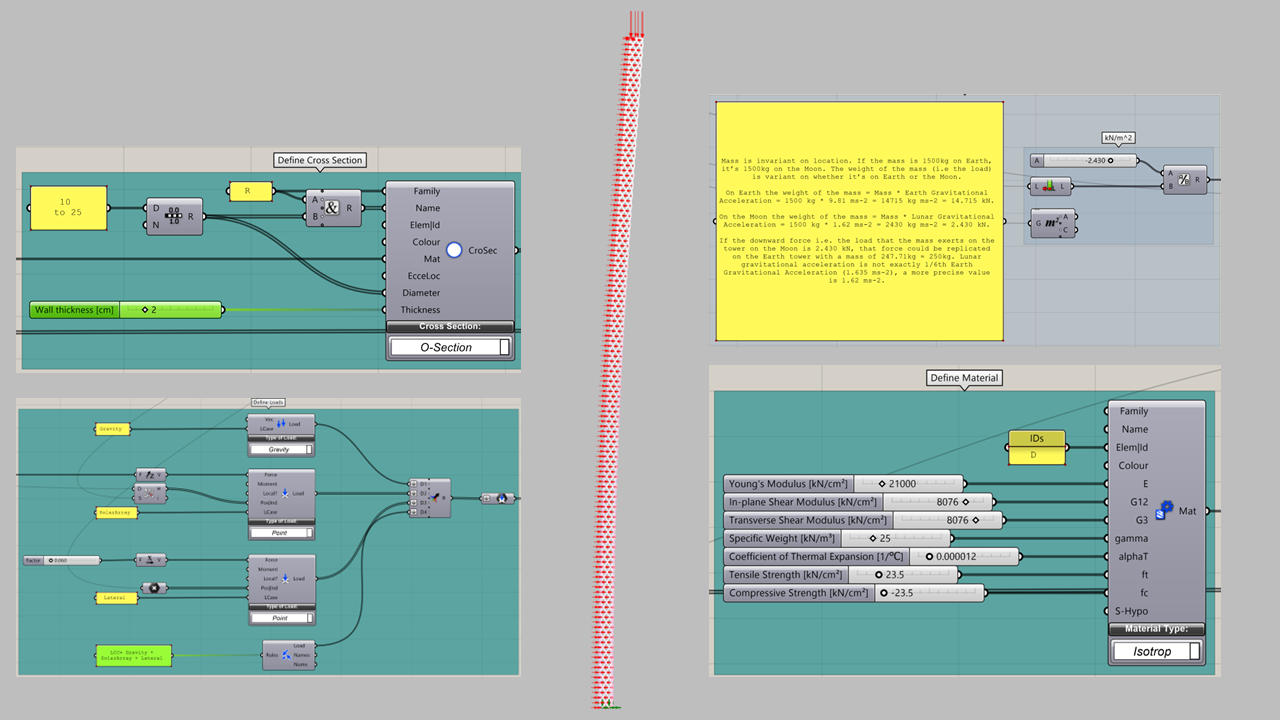
Task: Click the CroSec cross section circle icon
Action: tap(454, 250)
